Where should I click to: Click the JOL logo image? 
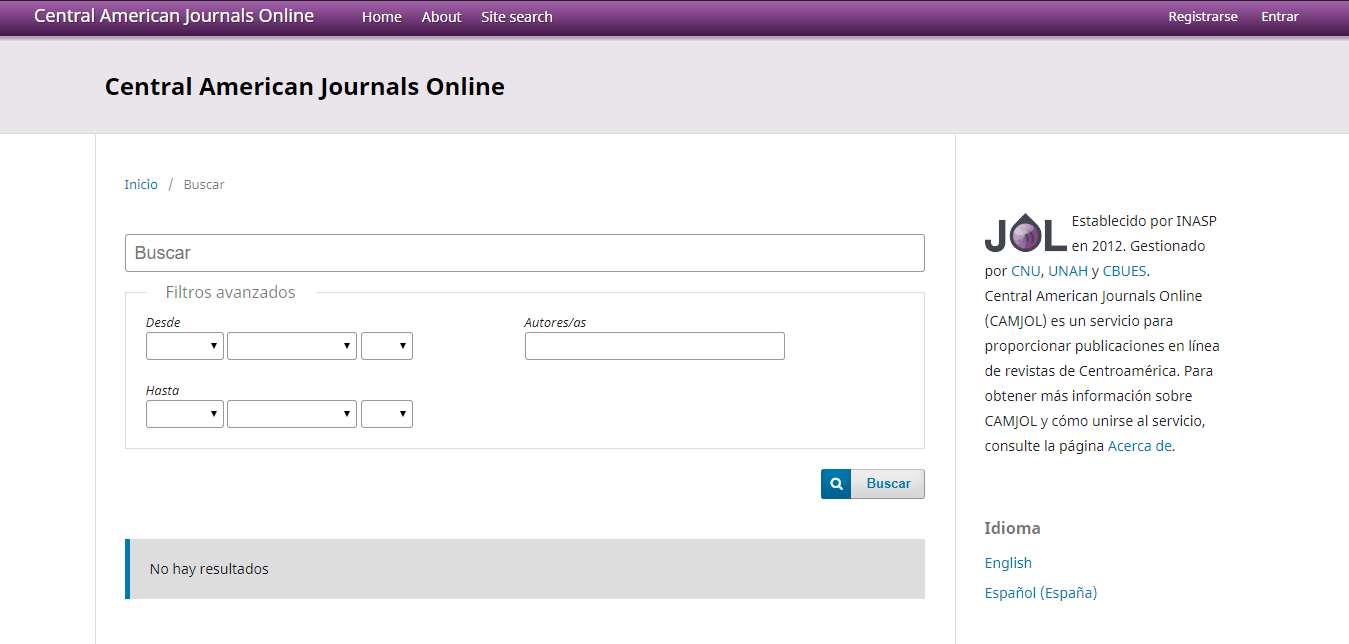click(1026, 233)
